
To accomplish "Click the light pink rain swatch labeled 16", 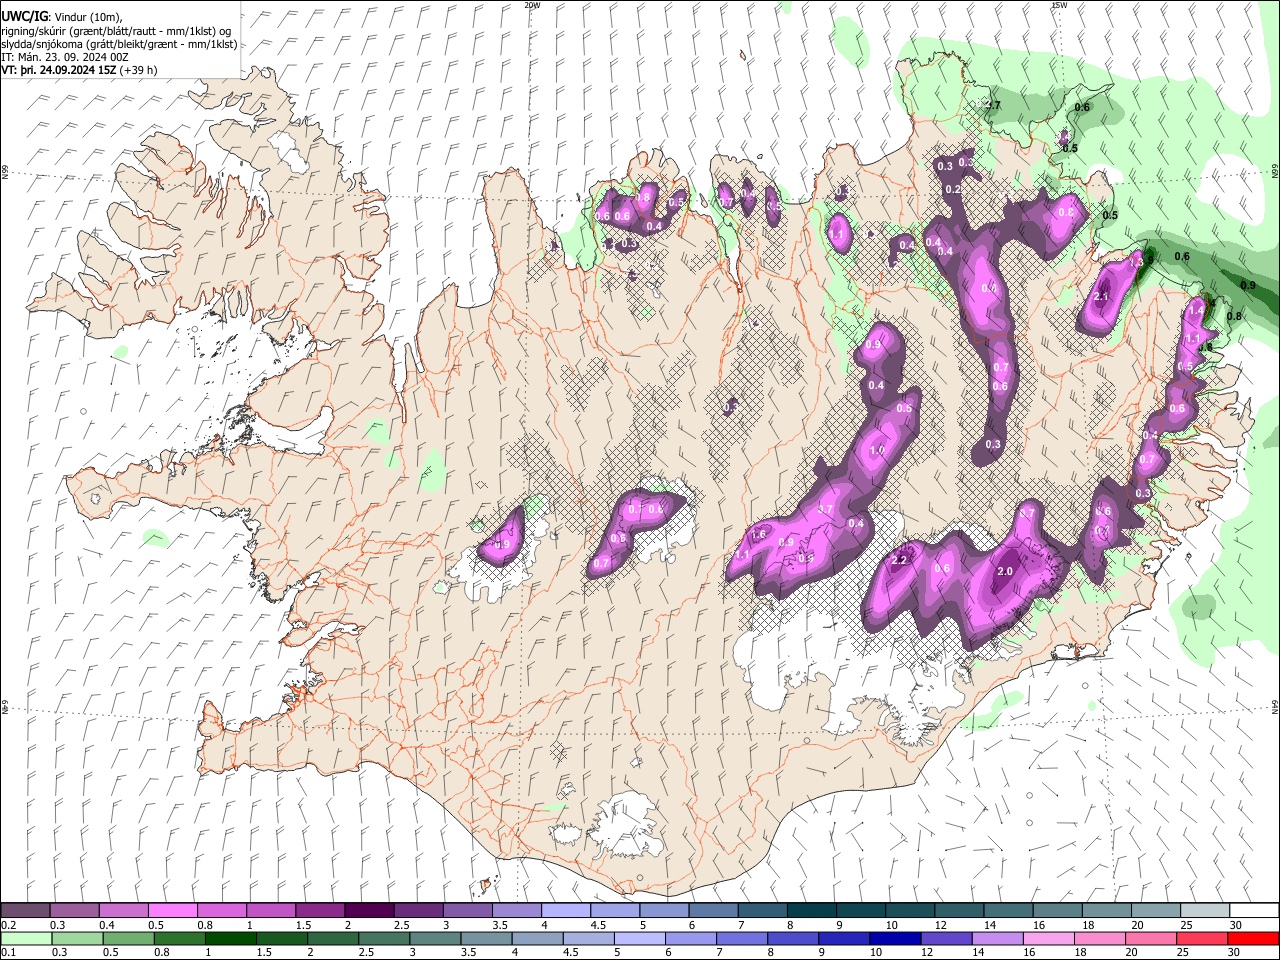I will (x=1049, y=938).
